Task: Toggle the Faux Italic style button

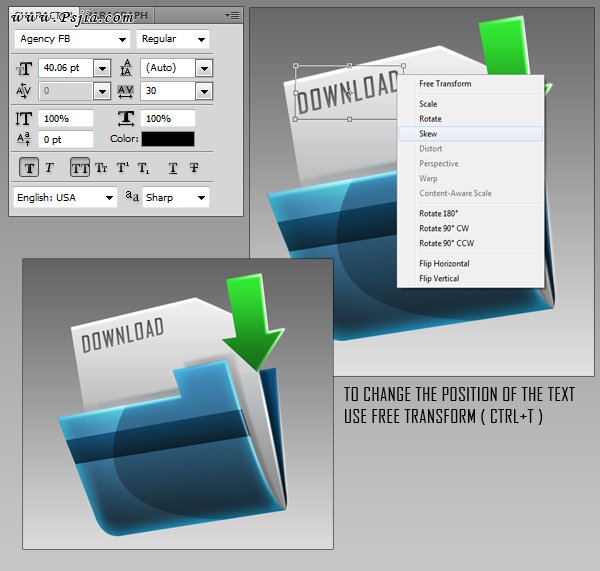Action: click(49, 168)
